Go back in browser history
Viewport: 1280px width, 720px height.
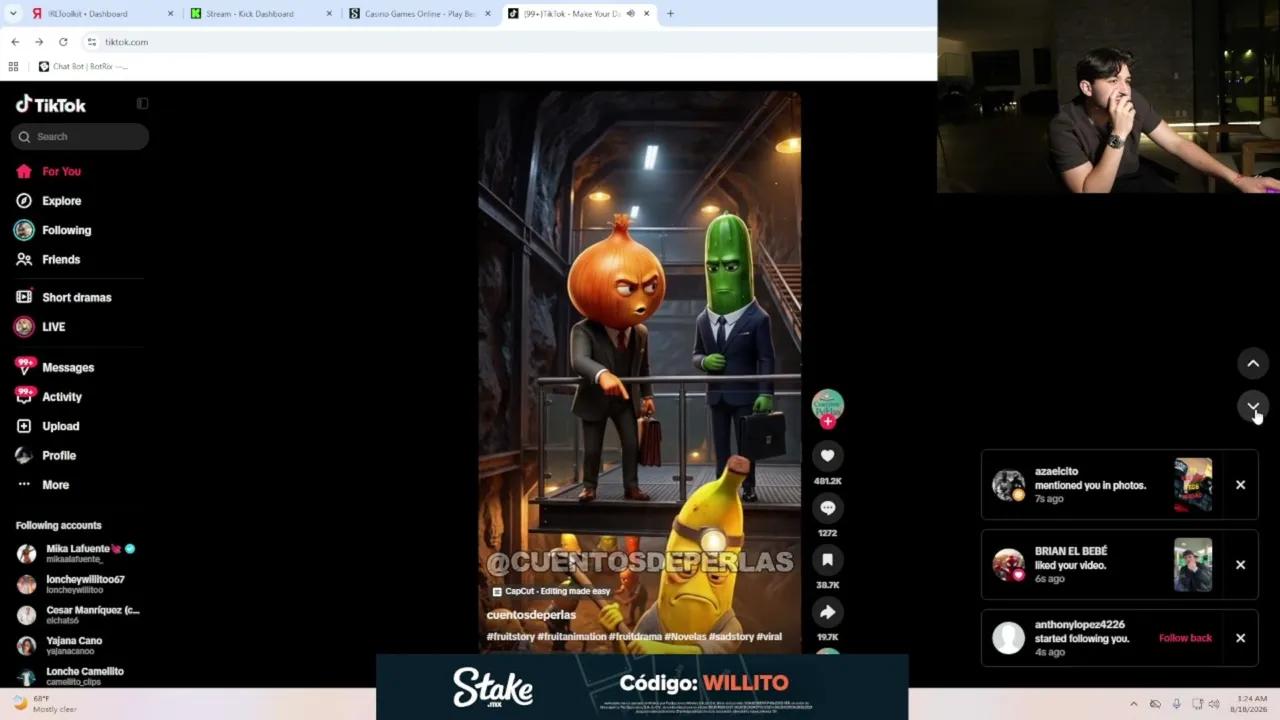click(x=15, y=42)
